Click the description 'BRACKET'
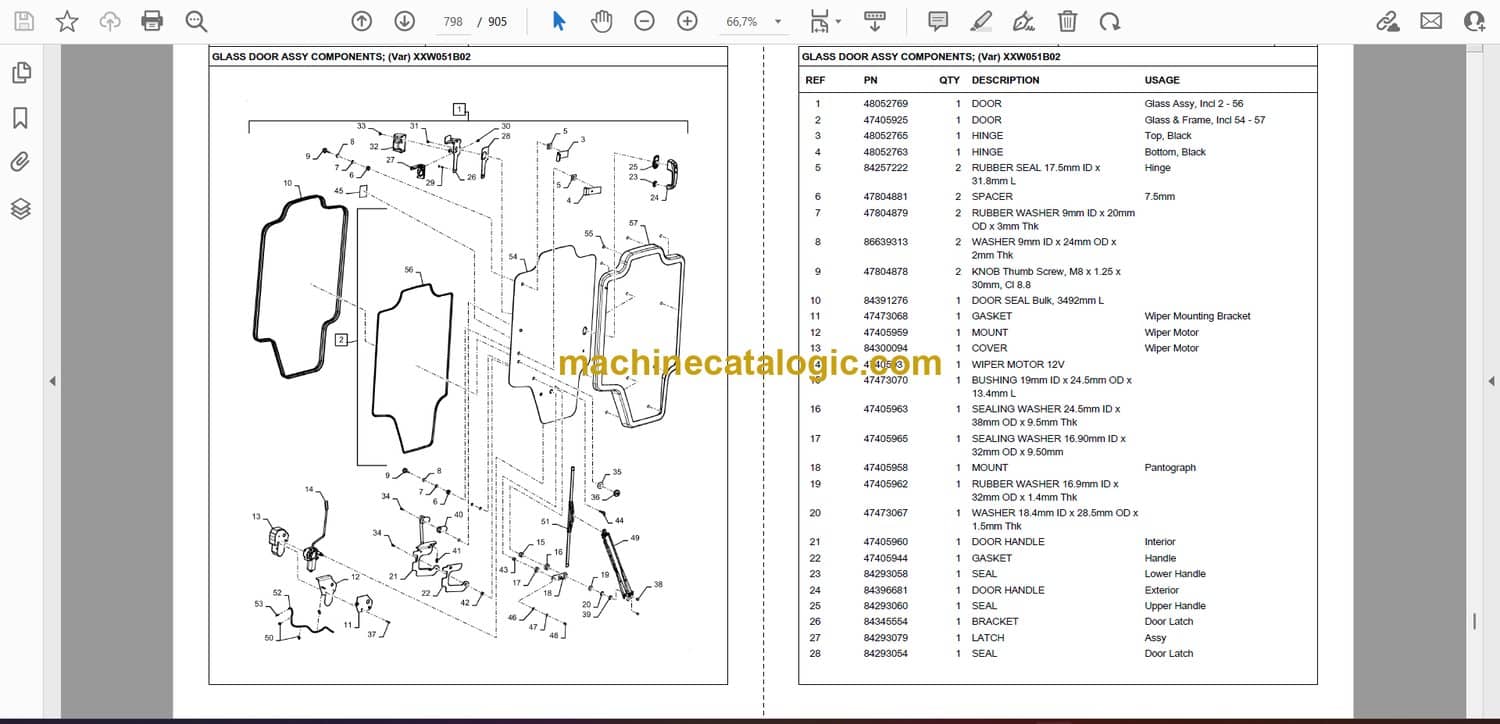The image size is (1500, 724). [995, 622]
